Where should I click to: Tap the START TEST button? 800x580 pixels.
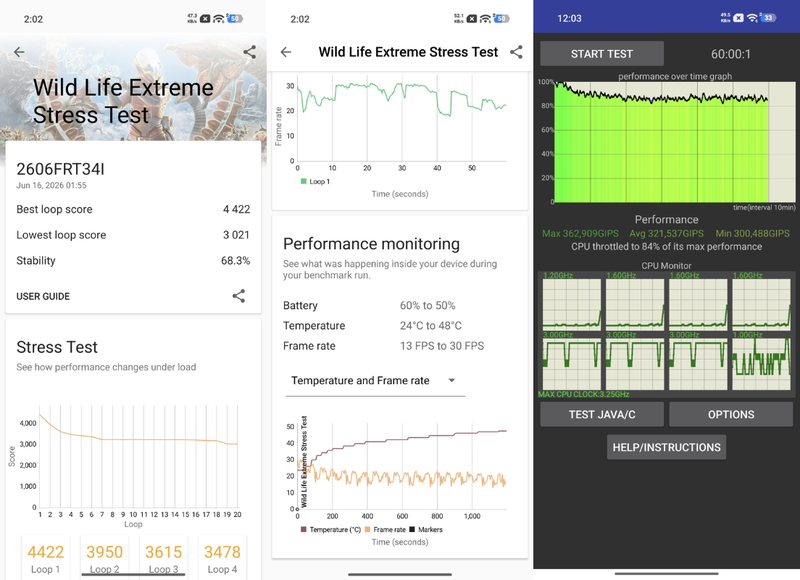click(602, 54)
